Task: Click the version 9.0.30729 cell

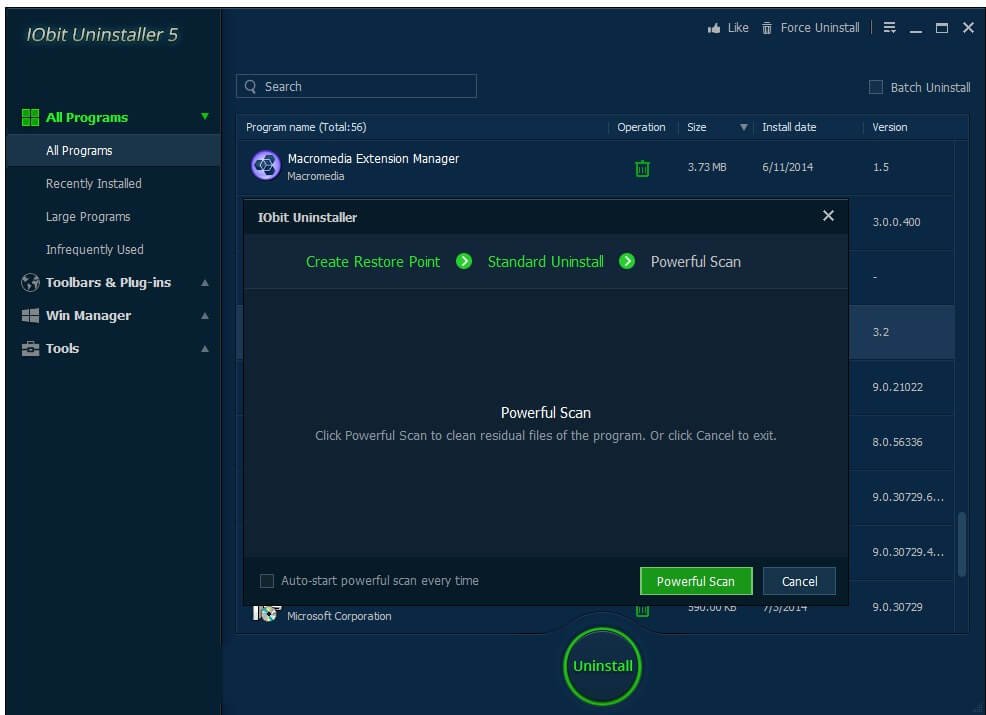Action: click(x=897, y=607)
